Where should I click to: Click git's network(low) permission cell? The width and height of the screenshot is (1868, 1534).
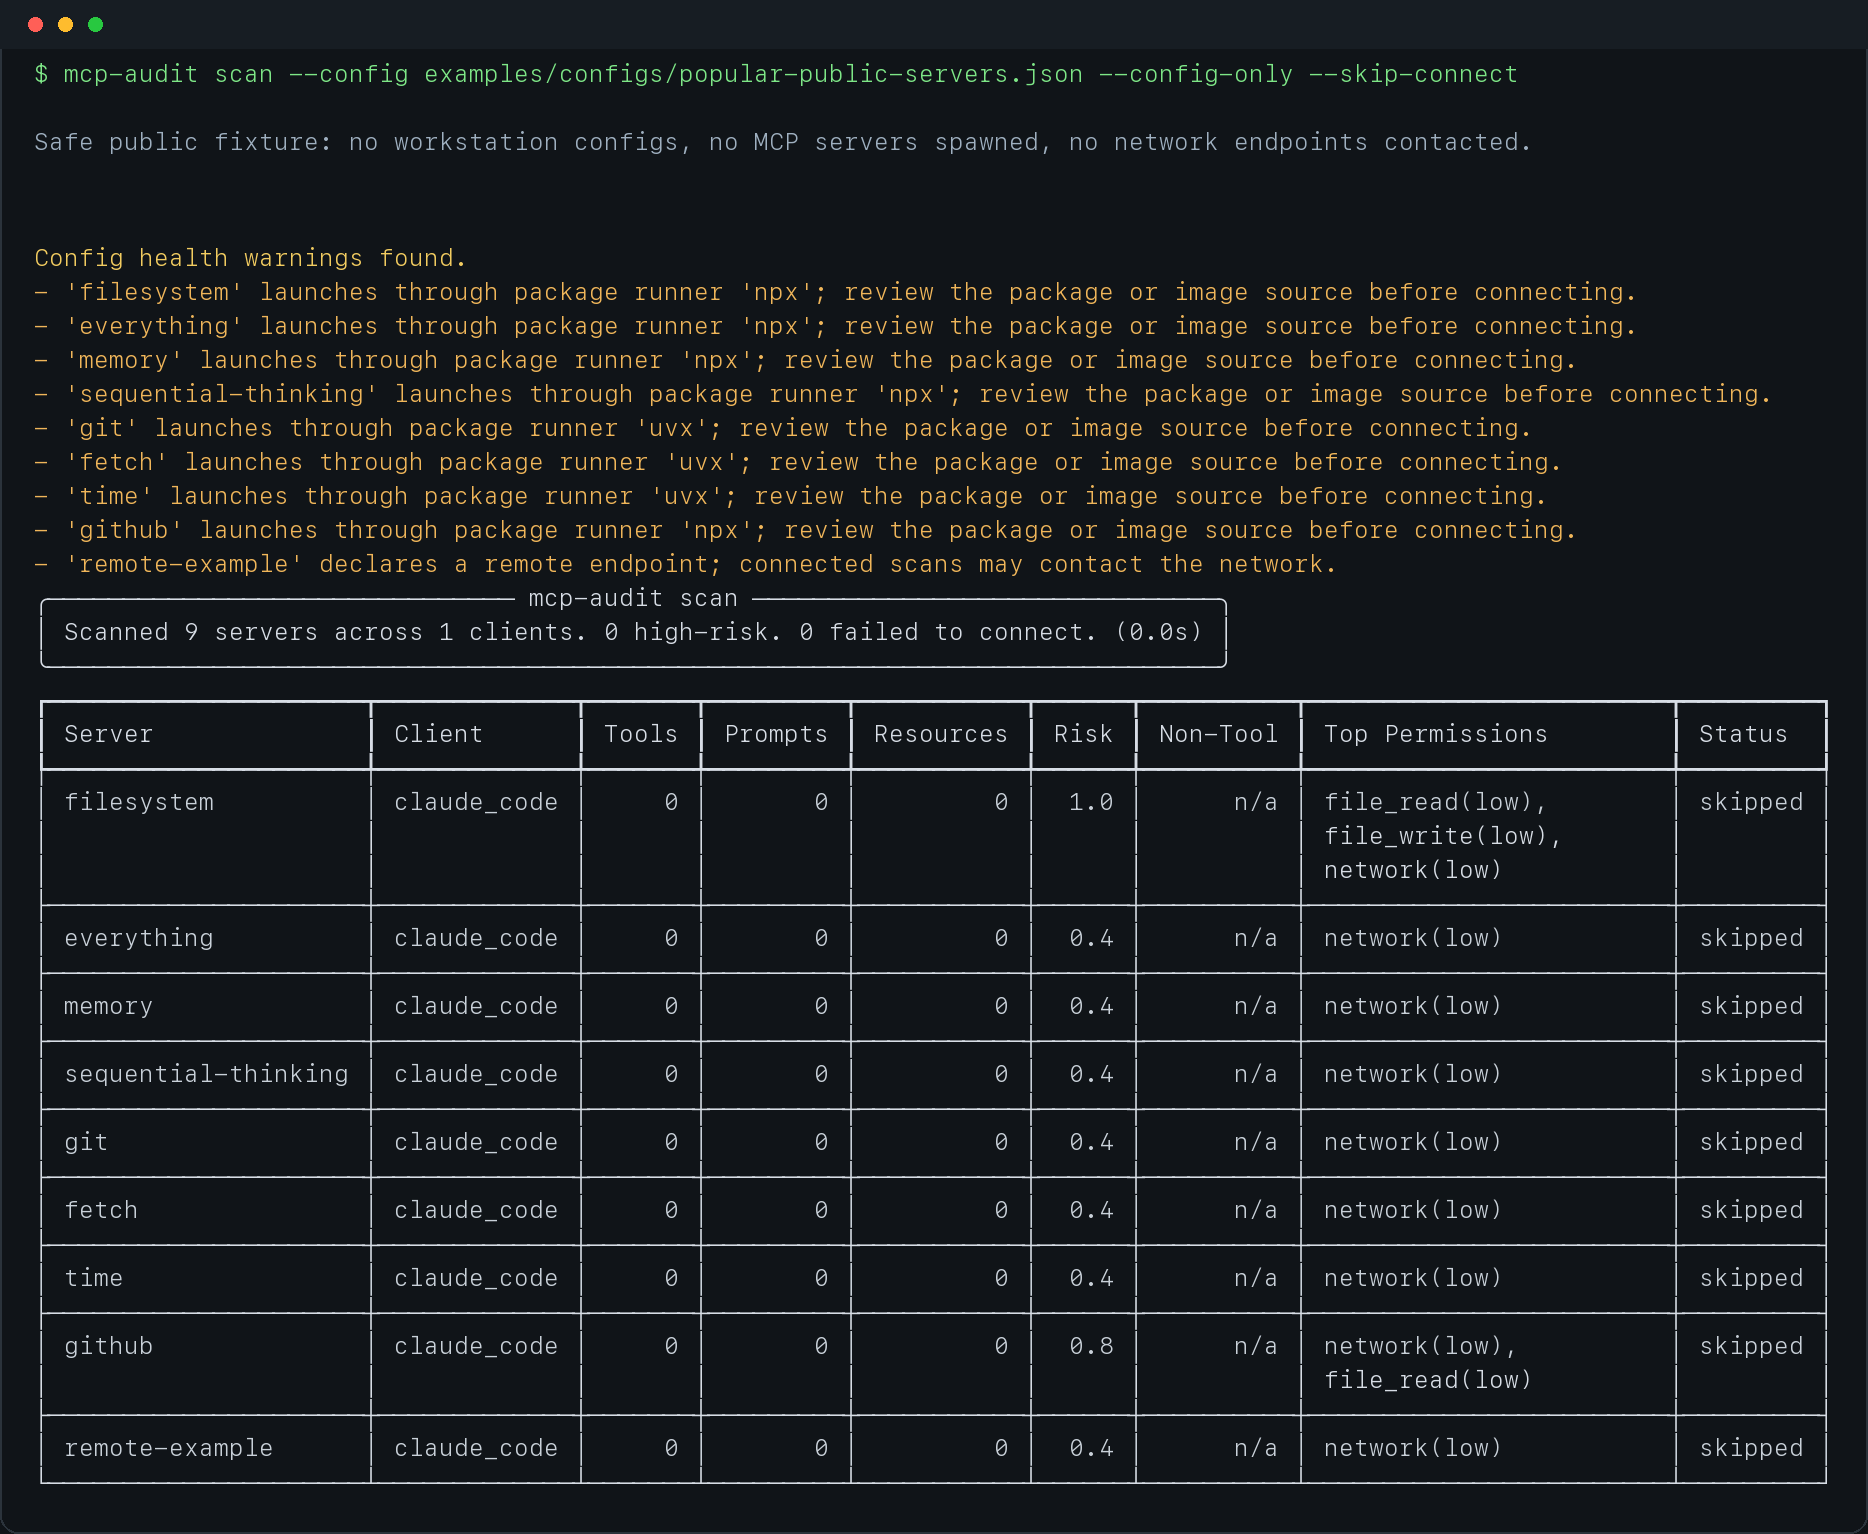(1413, 1142)
